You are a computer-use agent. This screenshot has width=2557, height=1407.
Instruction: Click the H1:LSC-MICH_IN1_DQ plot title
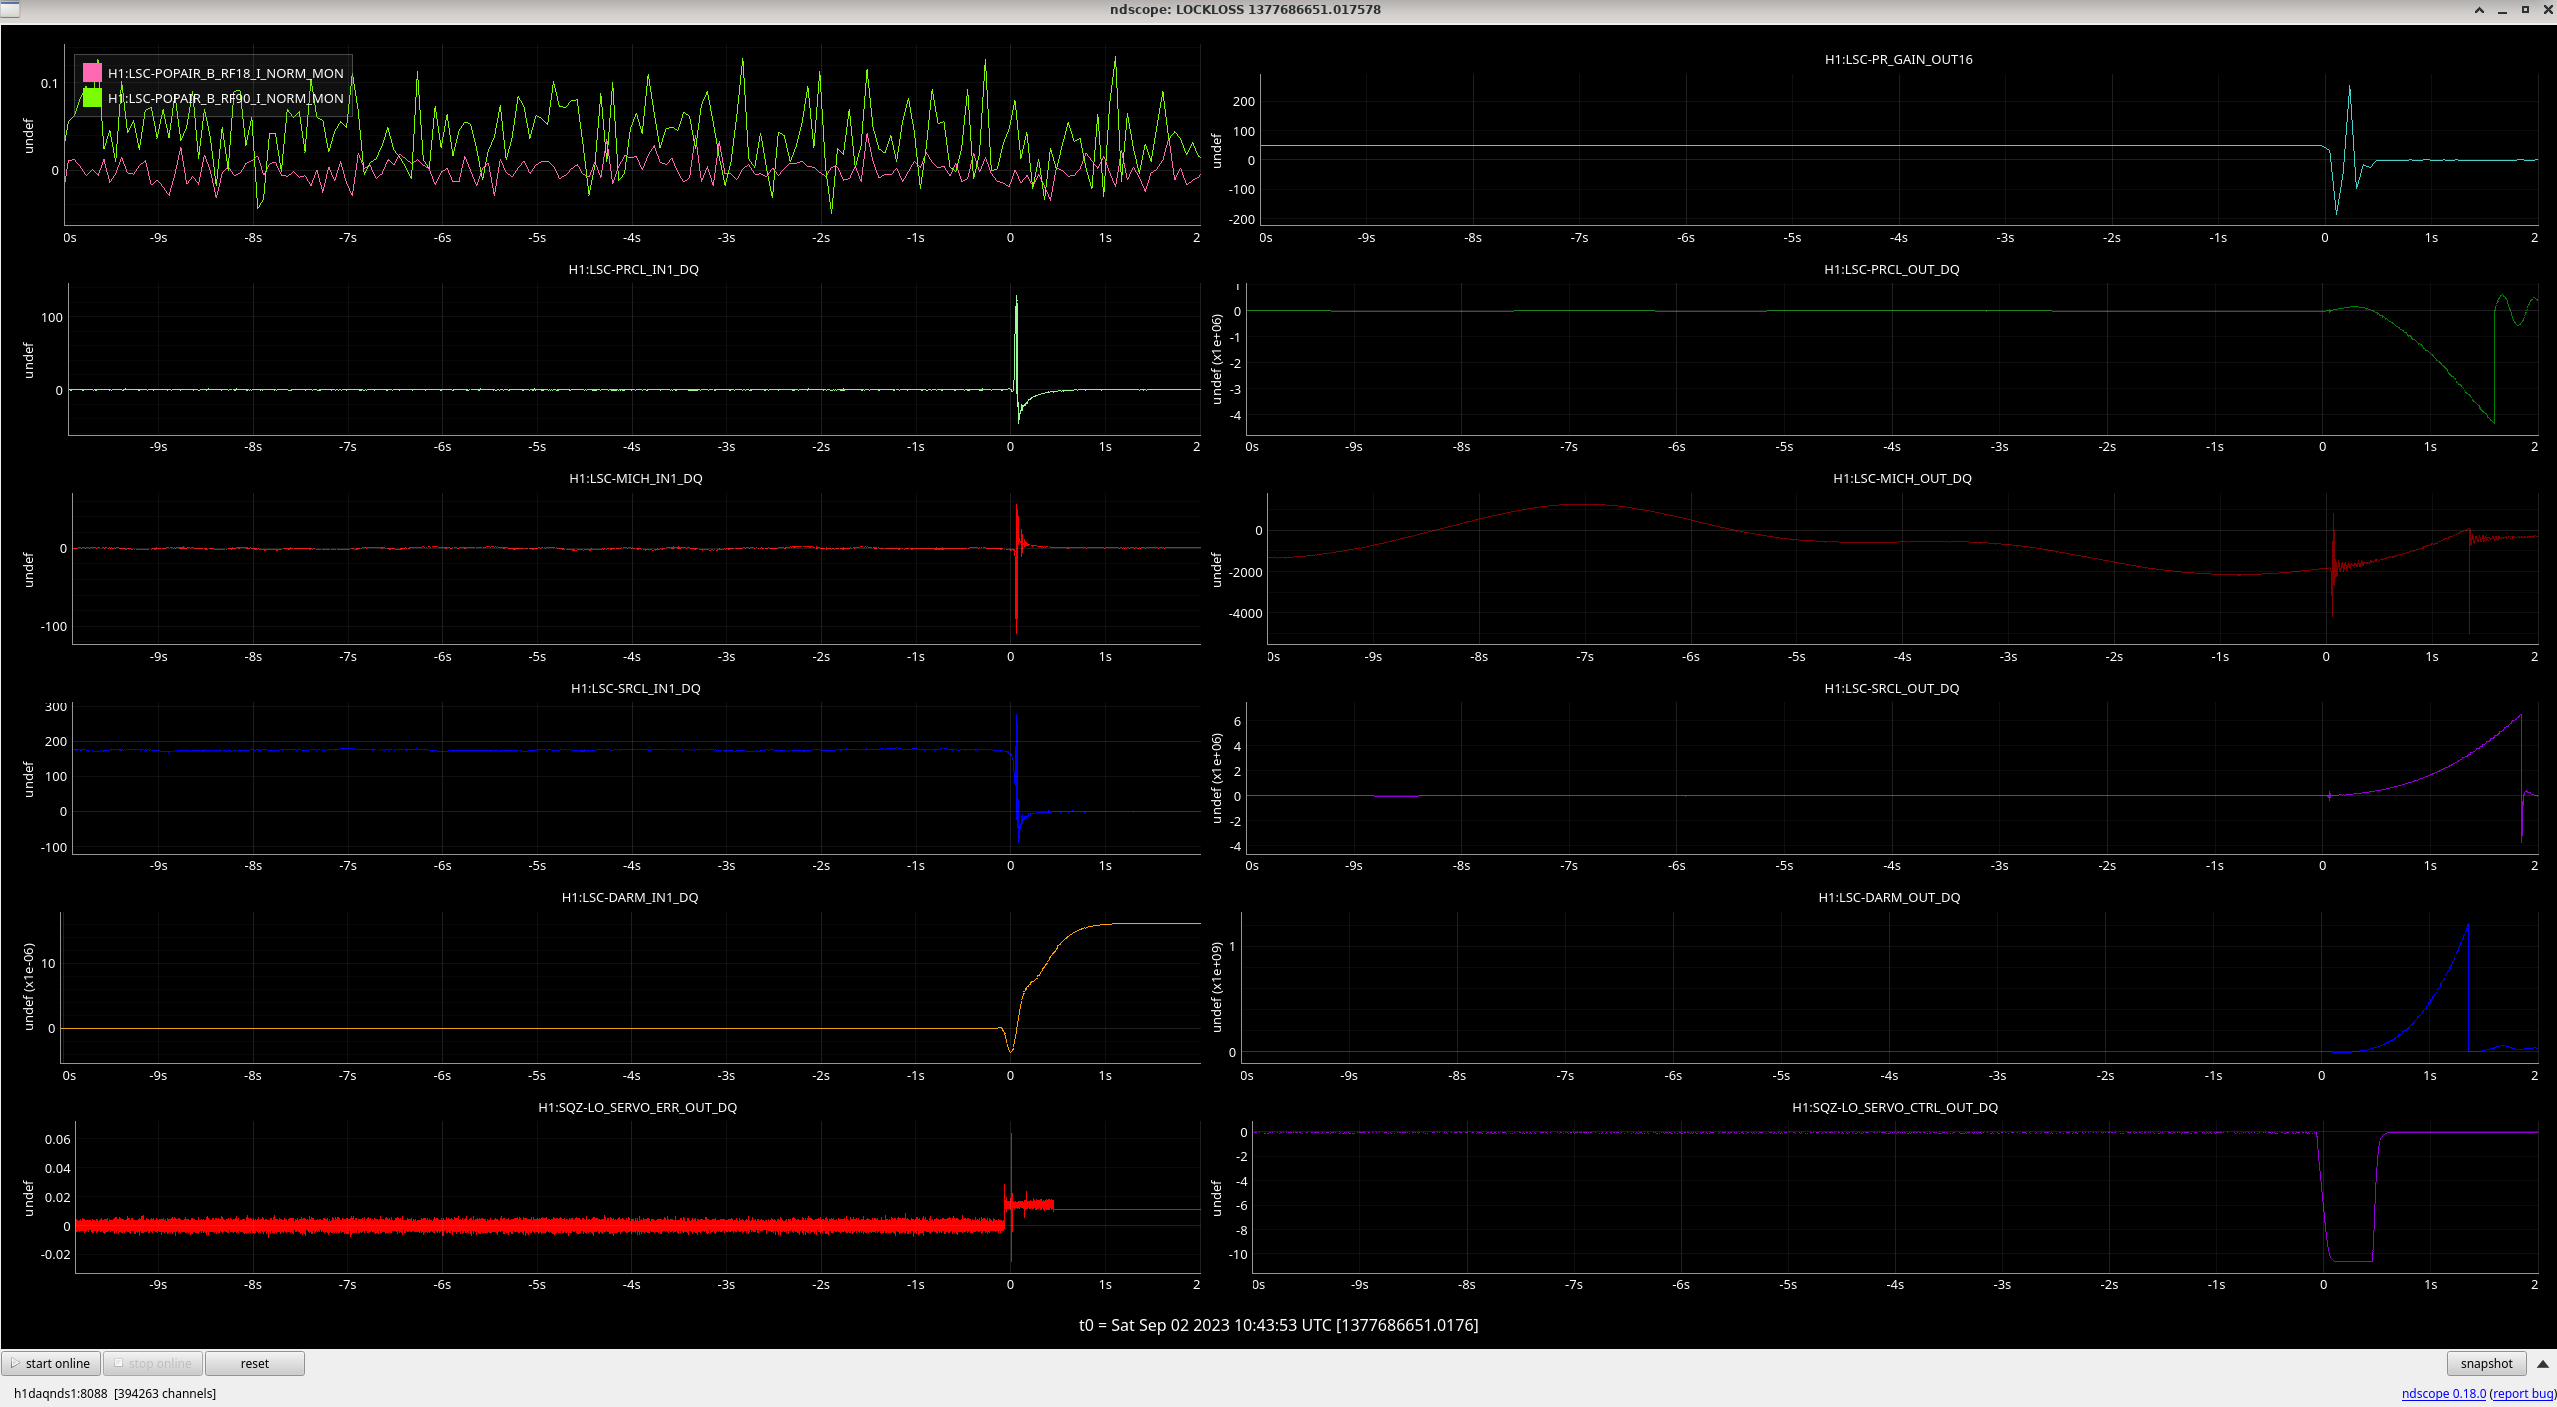(x=635, y=478)
